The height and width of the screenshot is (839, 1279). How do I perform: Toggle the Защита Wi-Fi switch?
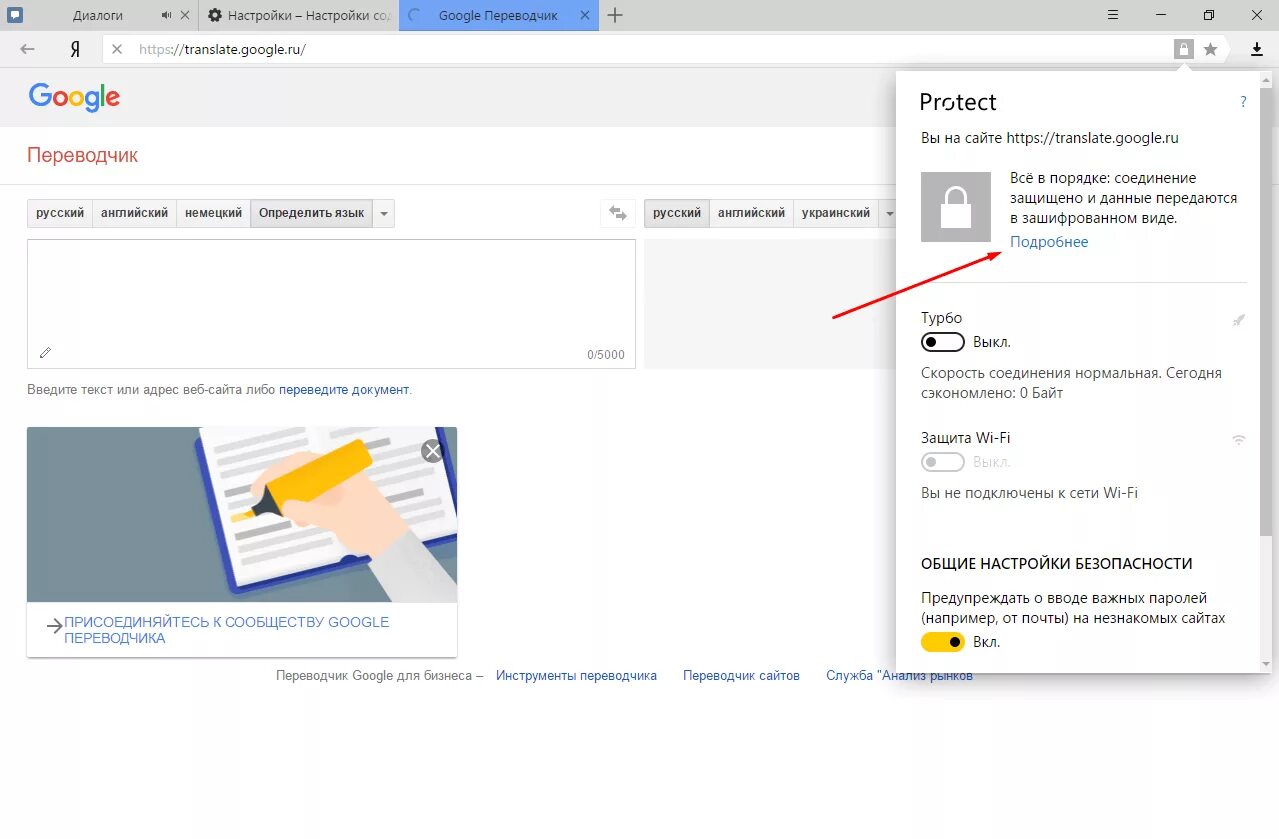943,462
